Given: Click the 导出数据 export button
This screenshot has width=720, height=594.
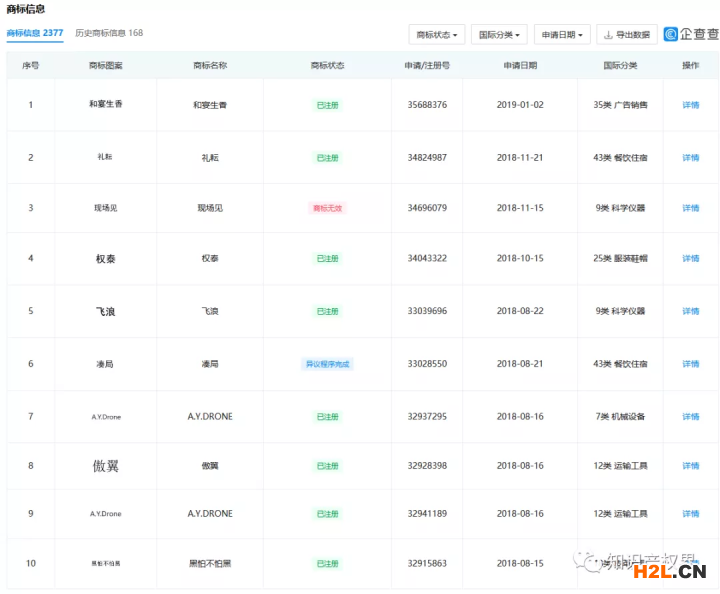Looking at the screenshot, I should coord(627,35).
